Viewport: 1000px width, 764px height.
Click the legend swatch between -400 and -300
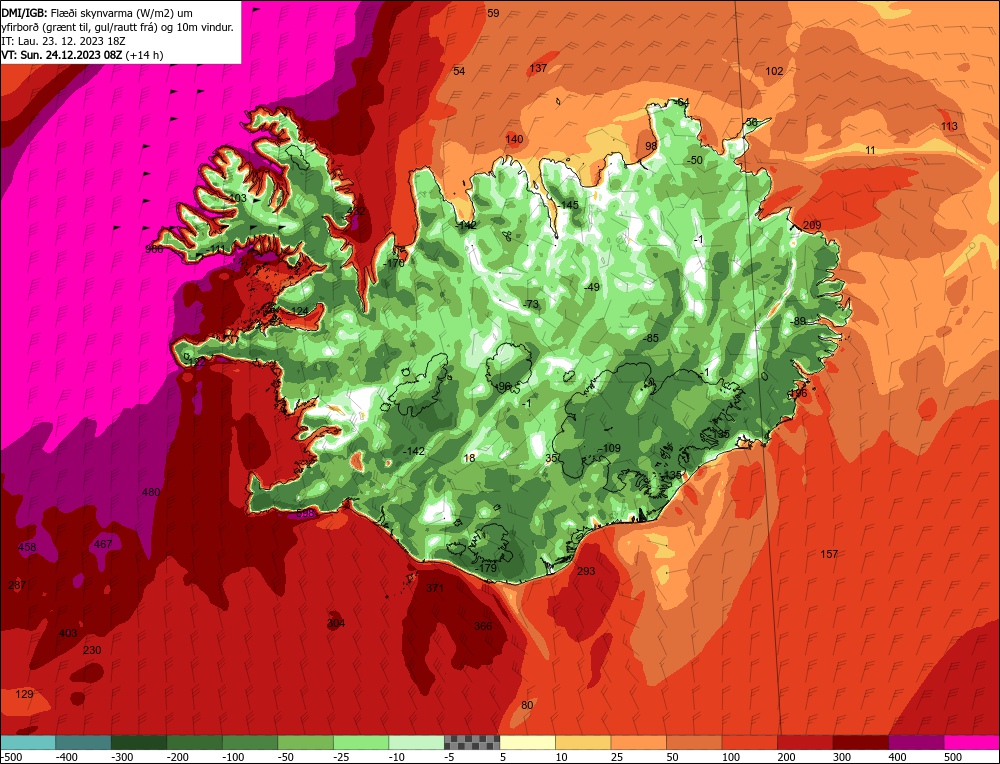(x=83, y=742)
